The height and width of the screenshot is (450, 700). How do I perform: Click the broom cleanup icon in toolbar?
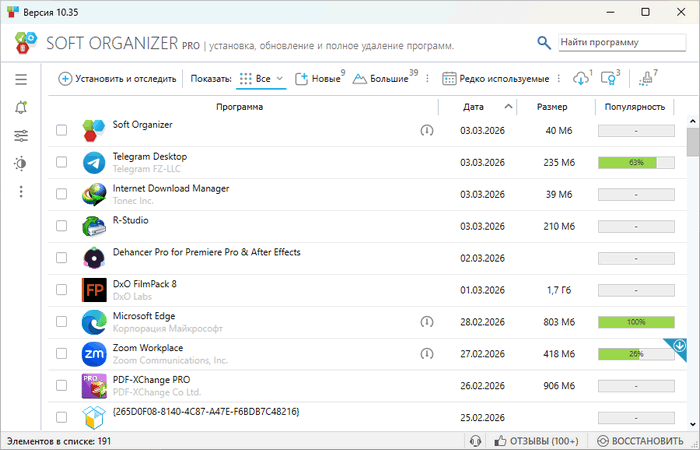pyautogui.click(x=644, y=79)
